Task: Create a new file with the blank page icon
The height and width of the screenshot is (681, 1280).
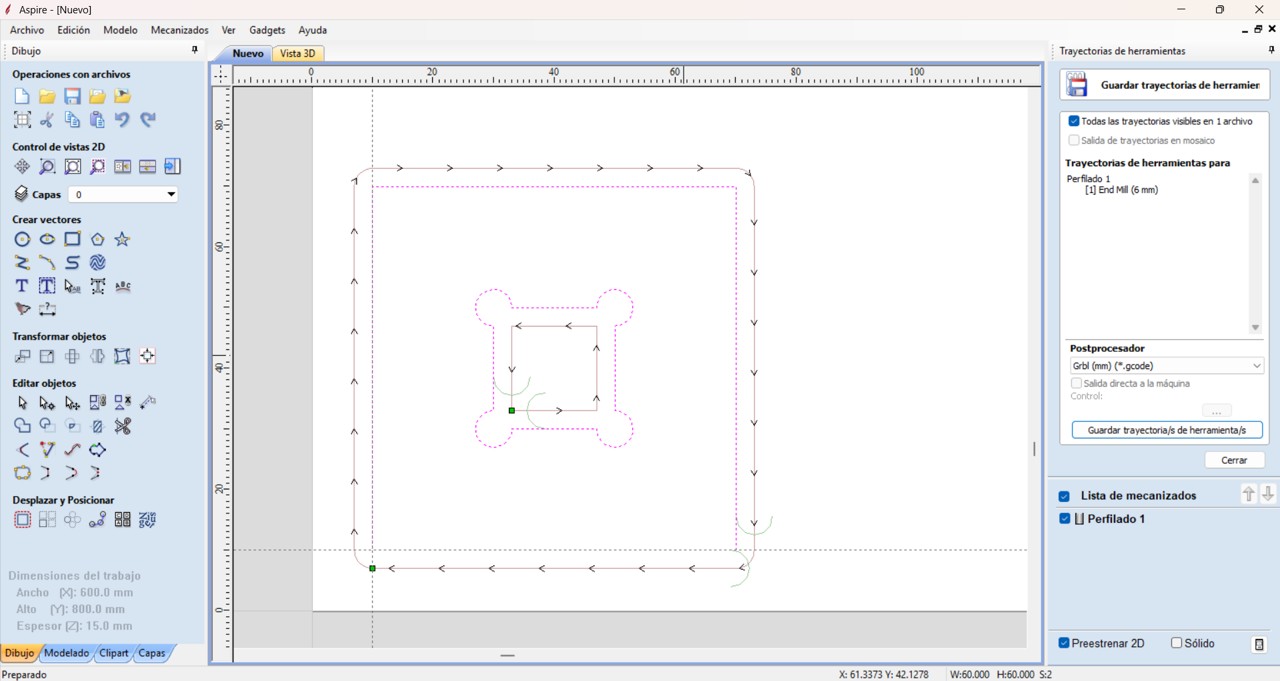Action: [x=22, y=96]
